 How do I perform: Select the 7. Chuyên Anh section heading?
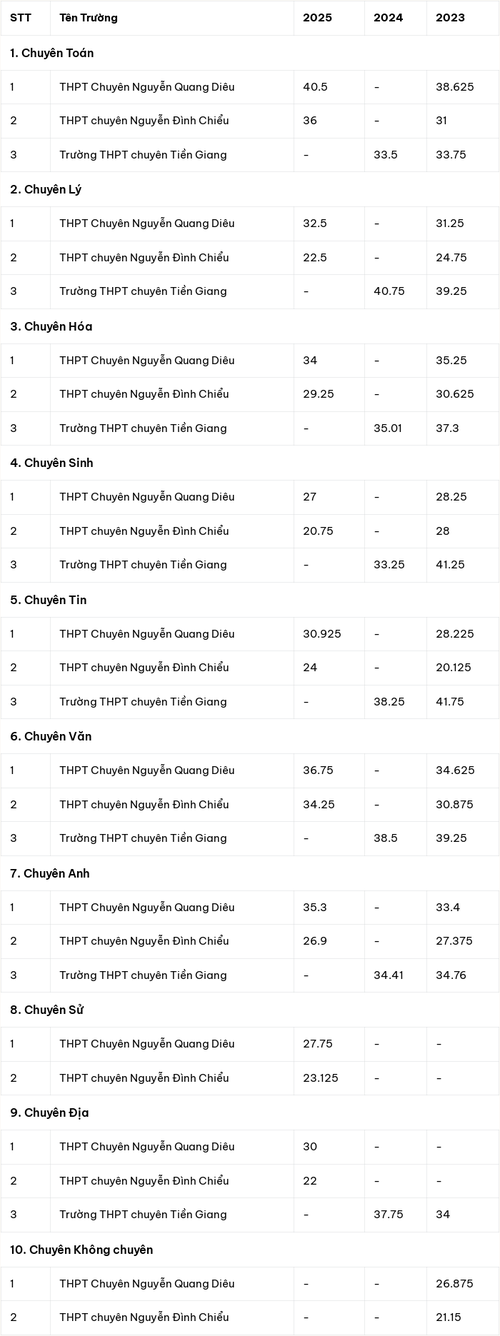click(50, 873)
